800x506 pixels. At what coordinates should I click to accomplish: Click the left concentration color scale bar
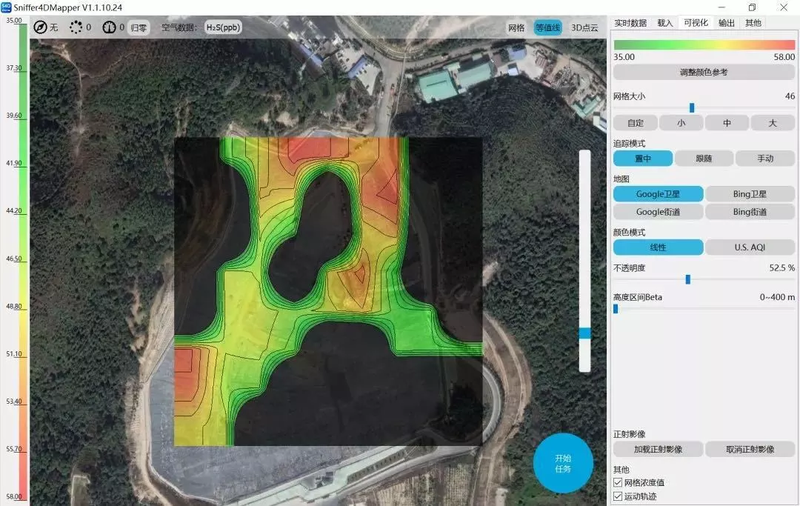tap(23, 261)
